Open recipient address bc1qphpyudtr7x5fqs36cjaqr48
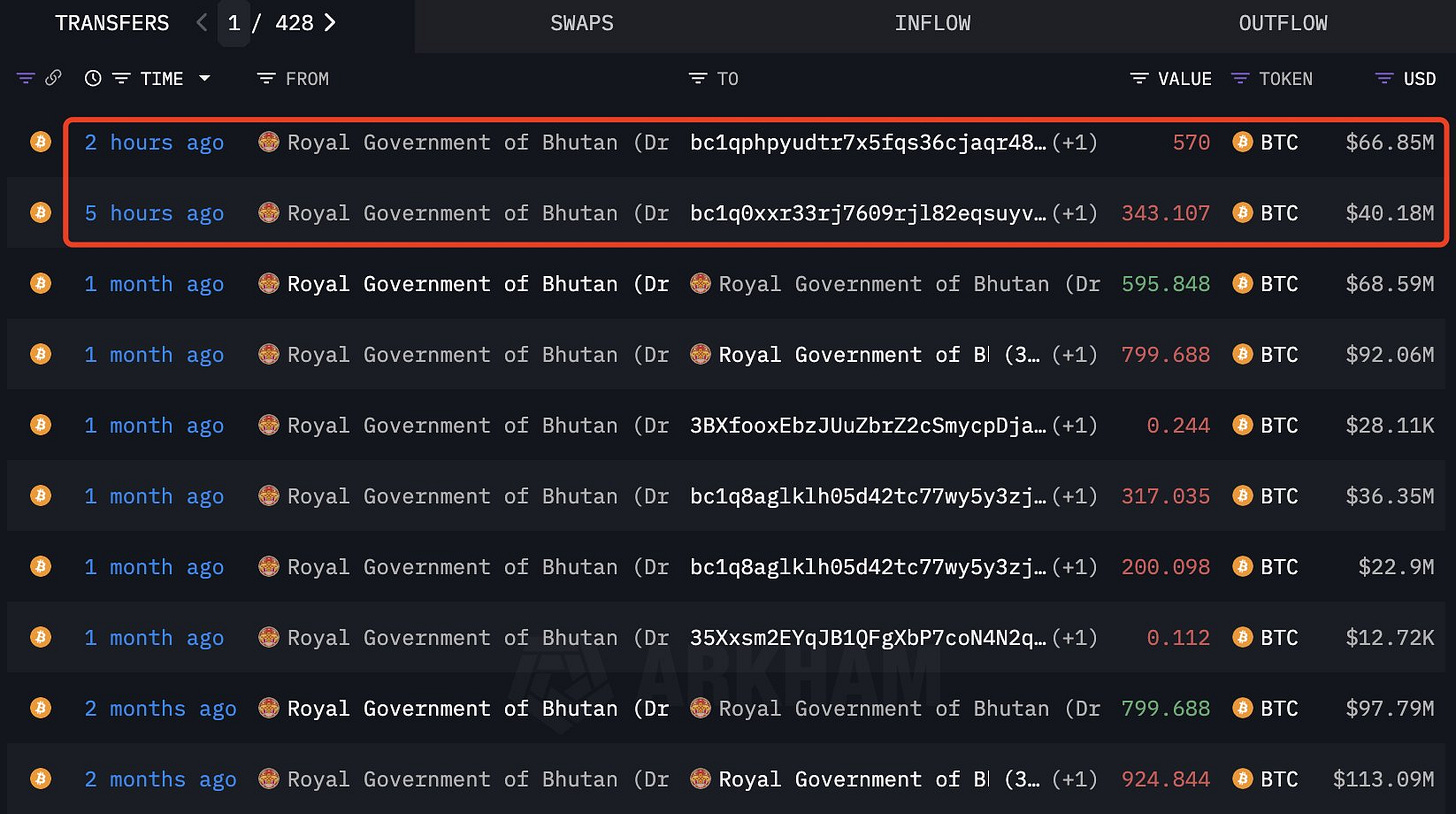1456x814 pixels. 869,142
